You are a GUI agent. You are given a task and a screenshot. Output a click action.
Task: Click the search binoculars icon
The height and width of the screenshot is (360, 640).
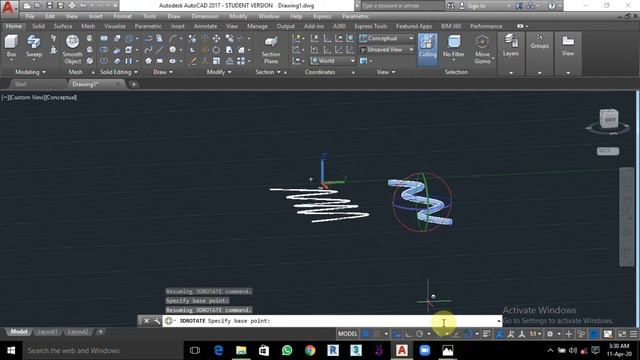tap(451, 6)
